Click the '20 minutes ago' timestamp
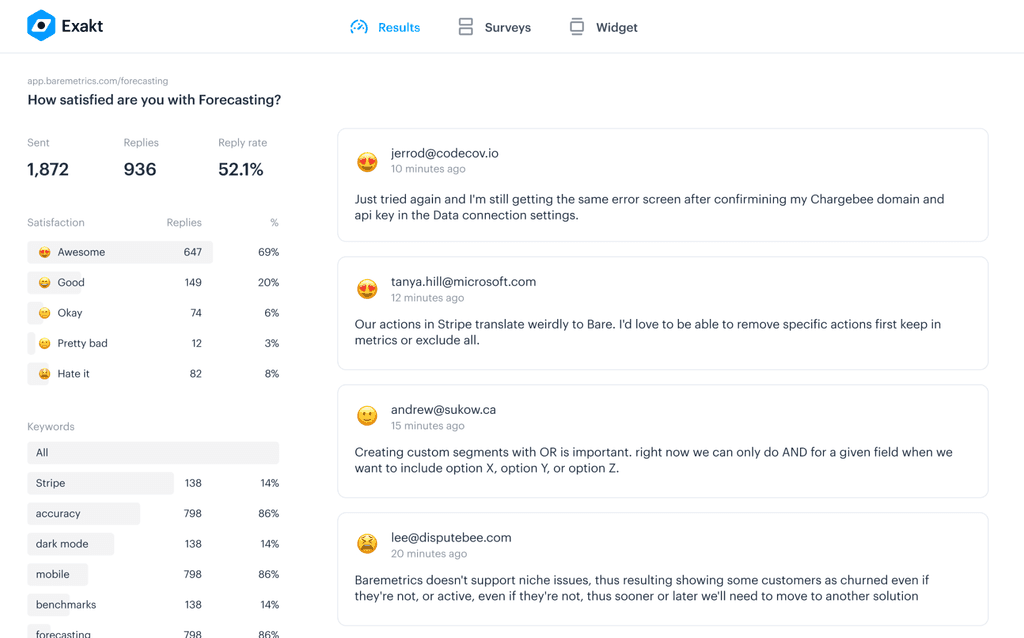The image size is (1024, 638). [429, 554]
